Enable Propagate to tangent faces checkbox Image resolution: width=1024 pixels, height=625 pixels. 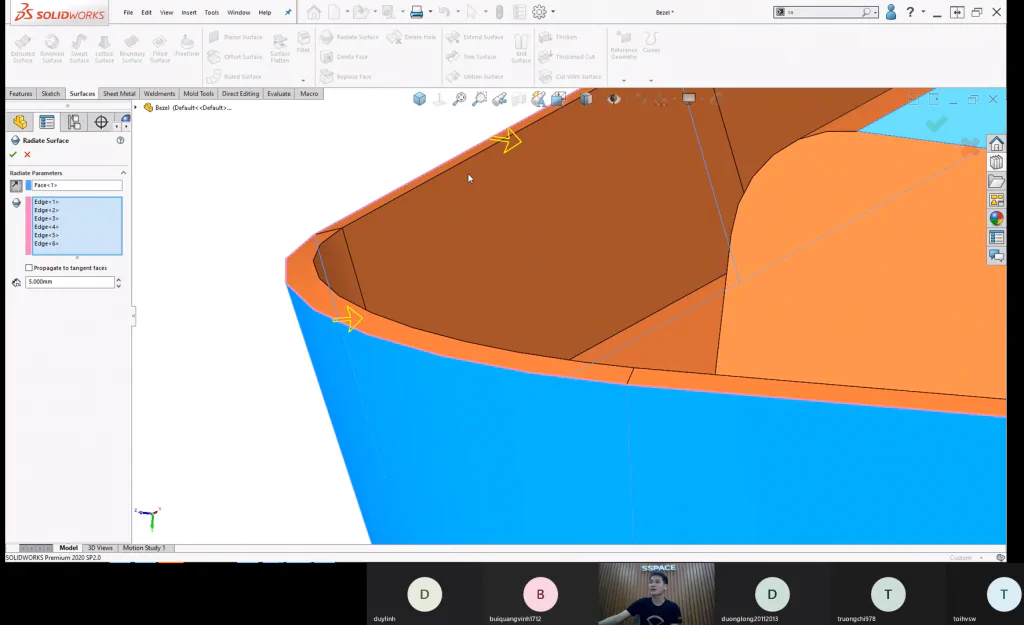(29, 268)
